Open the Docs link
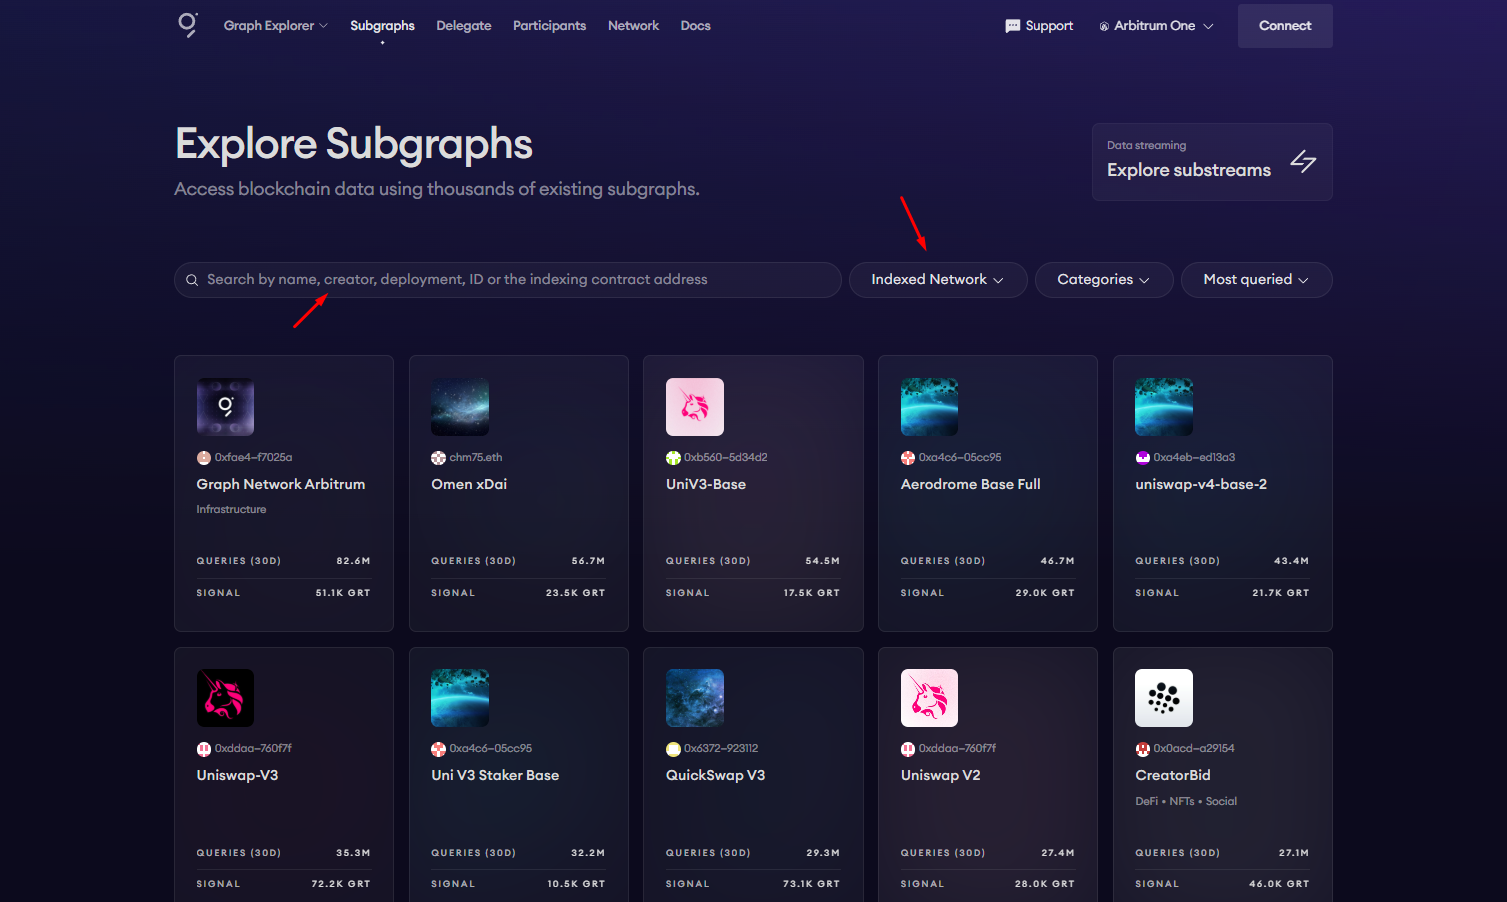Viewport: 1507px width, 902px height. tap(695, 26)
